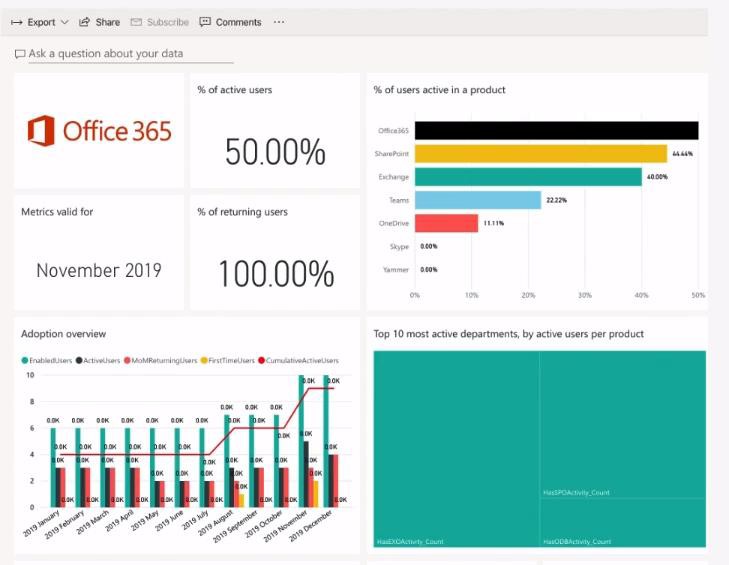Screen dimensions: 729x565
Task: Expand the Export dropdown chevron
Action: (x=65, y=22)
